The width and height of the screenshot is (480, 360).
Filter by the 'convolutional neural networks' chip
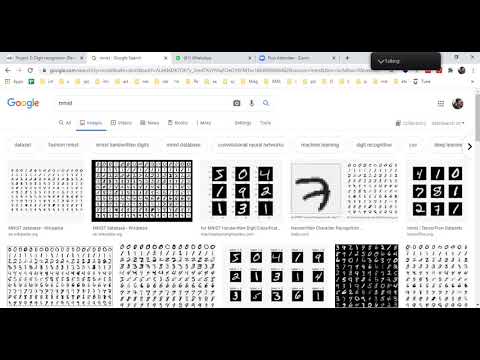(x=251, y=145)
